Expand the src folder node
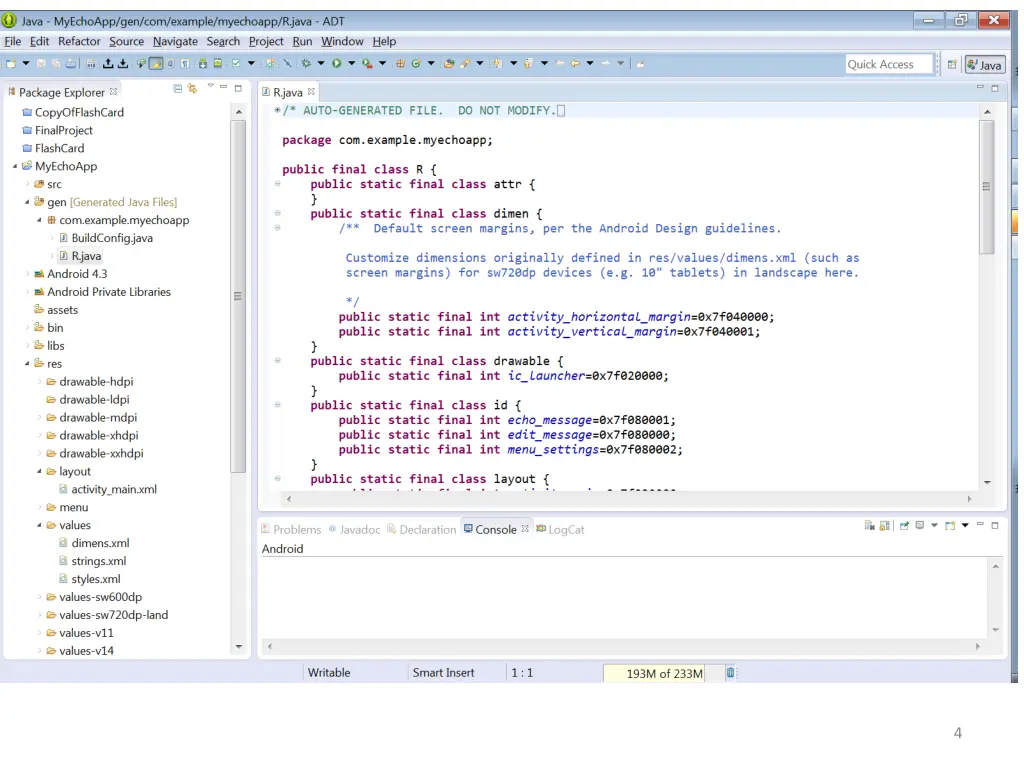 pyautogui.click(x=27, y=184)
